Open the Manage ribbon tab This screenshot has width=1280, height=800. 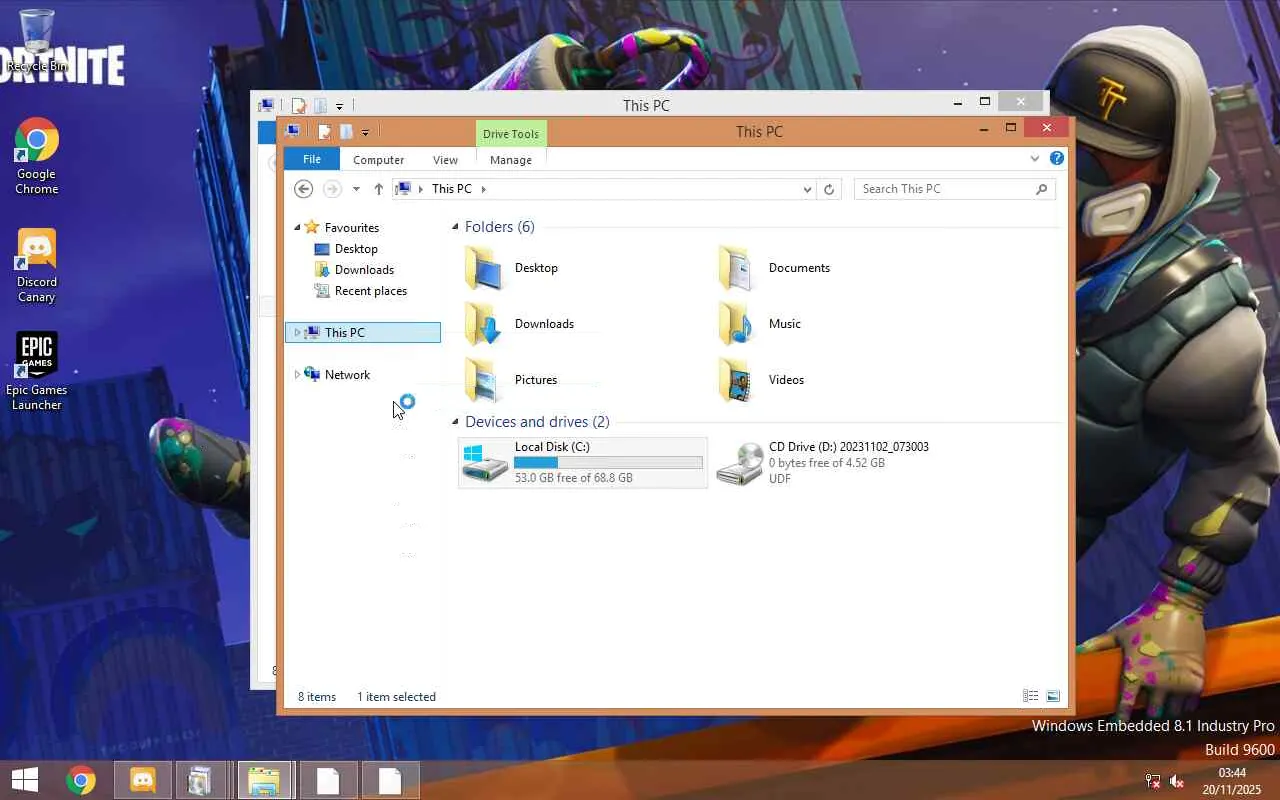tap(511, 159)
